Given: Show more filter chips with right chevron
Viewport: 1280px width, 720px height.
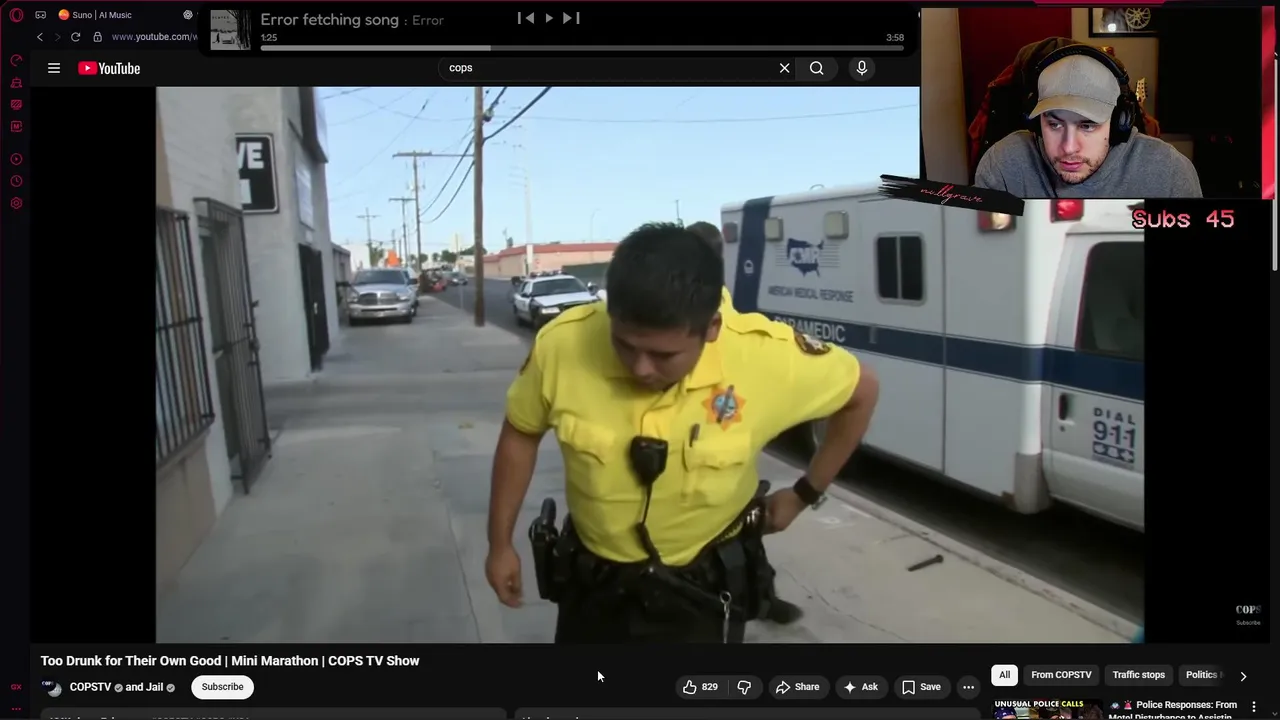Looking at the screenshot, I should click(1243, 676).
